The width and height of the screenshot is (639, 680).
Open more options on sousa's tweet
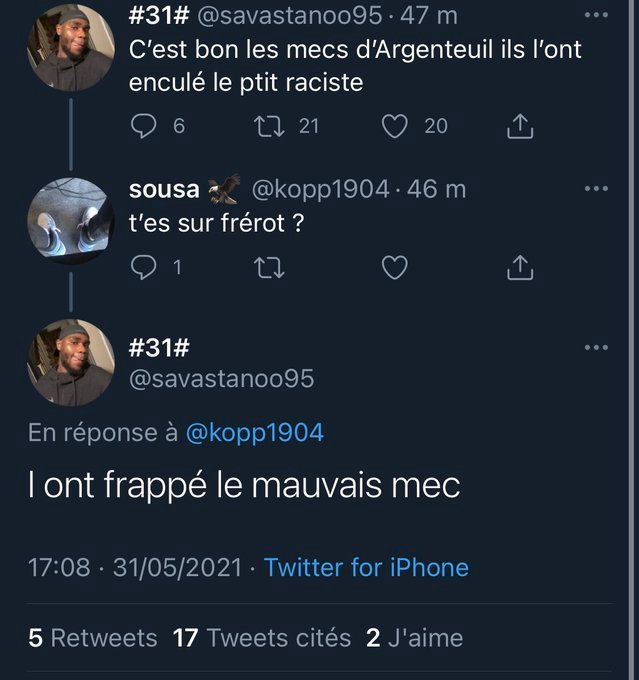595,188
